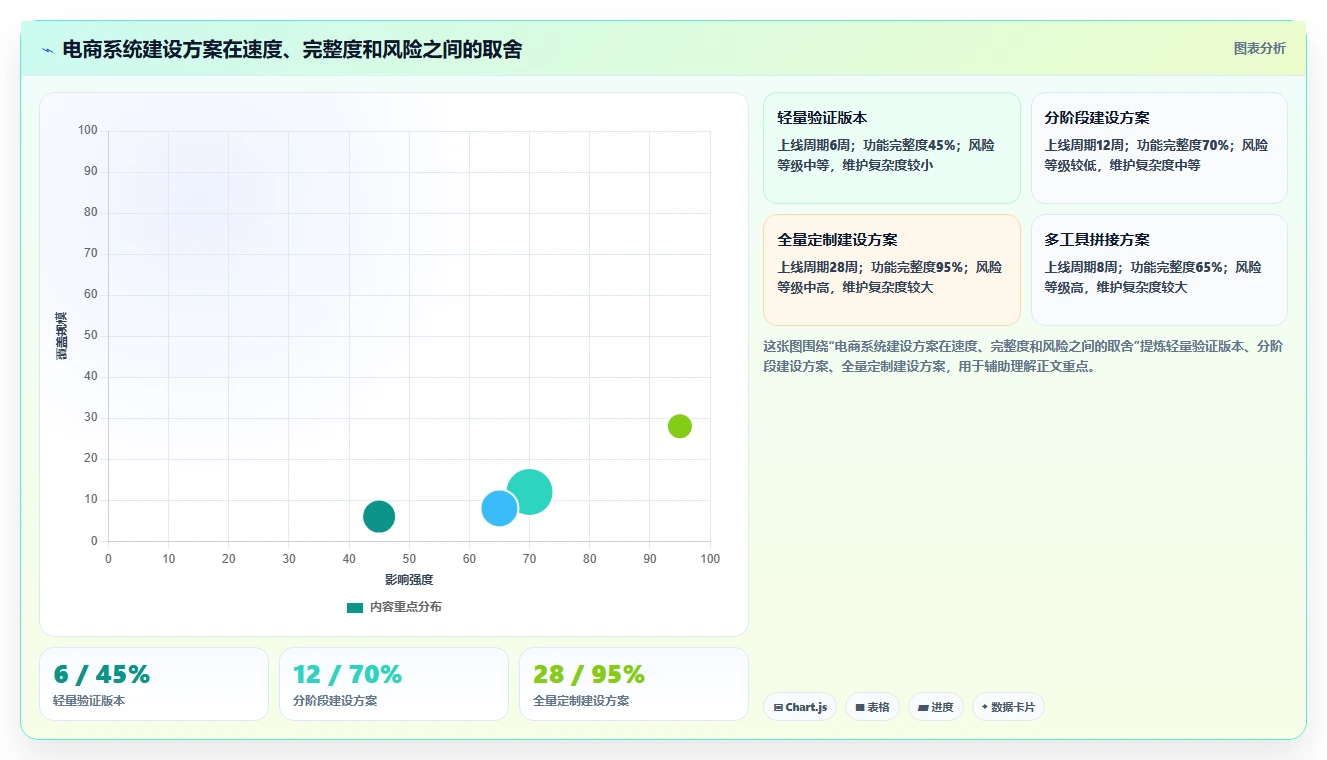Click the y-axis tick value 100
The height and width of the screenshot is (760, 1327).
tap(88, 130)
